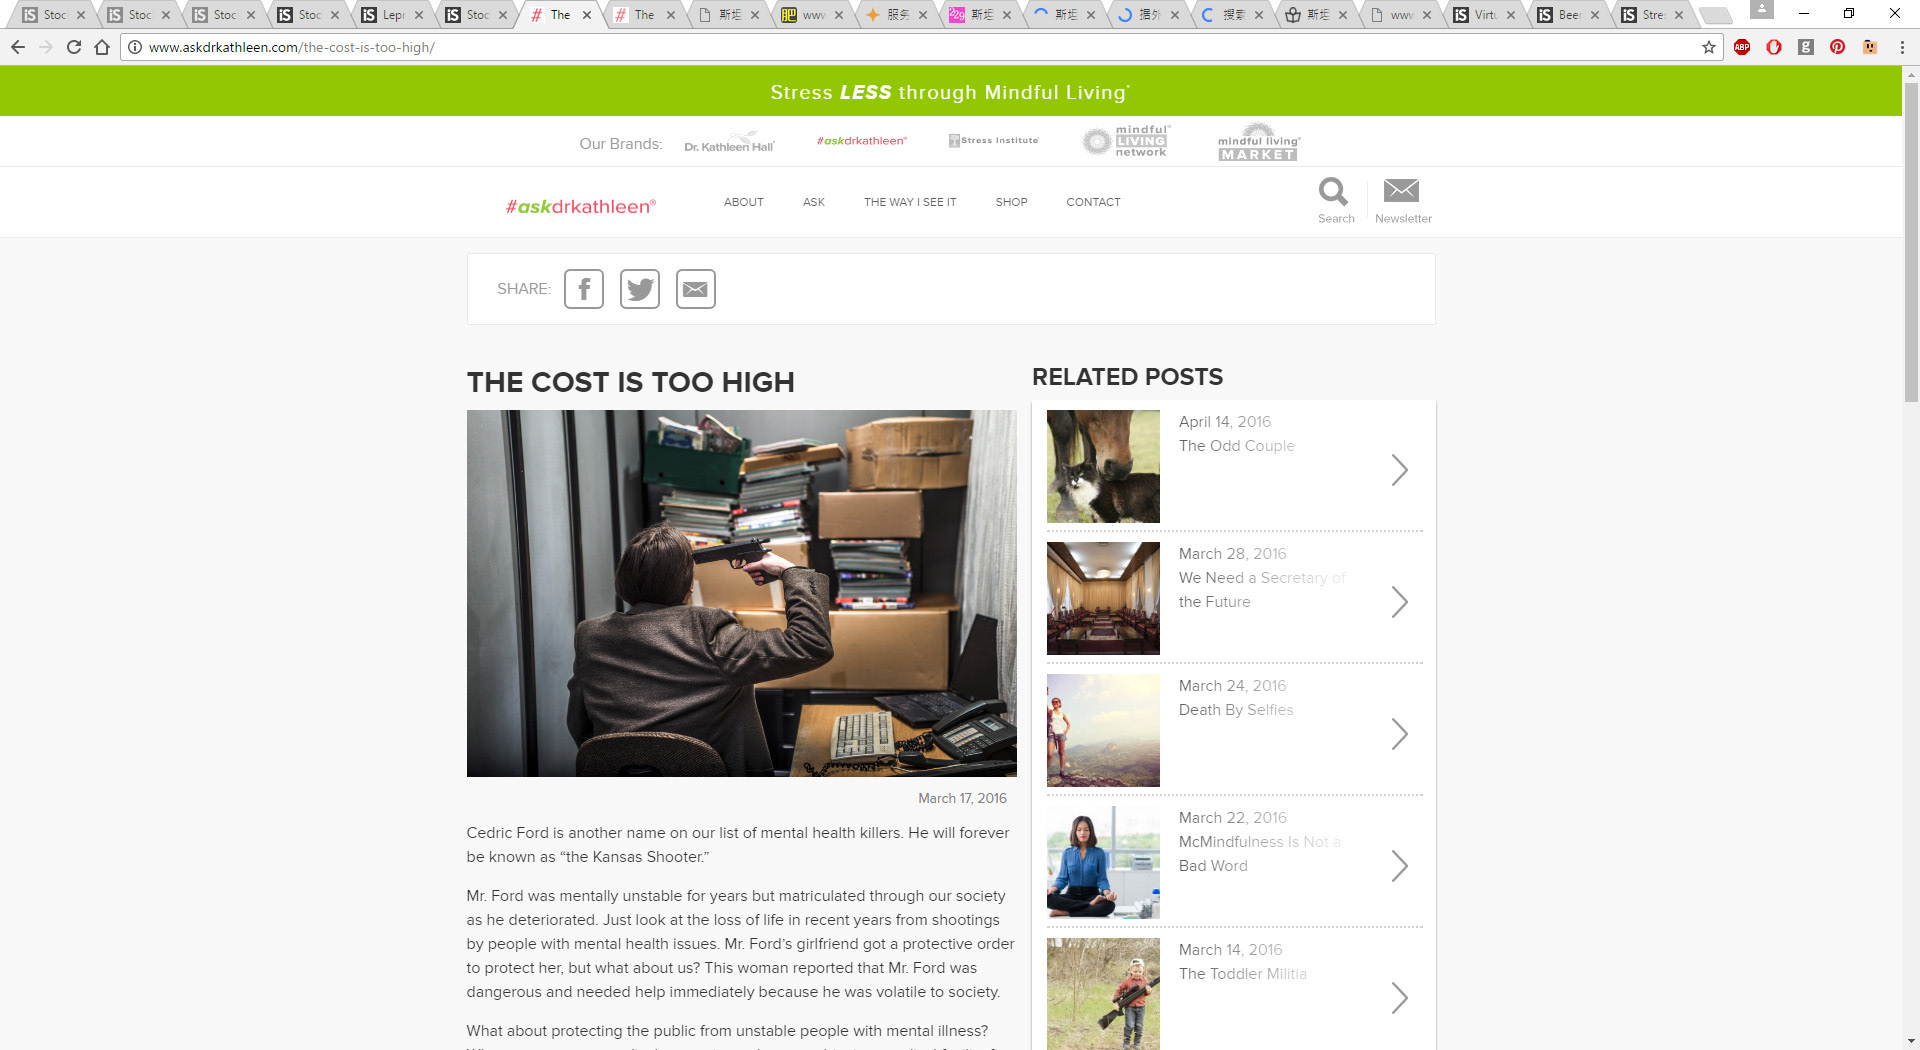The height and width of the screenshot is (1050, 1920).
Task: Open the McMindfulness post thumbnail
Action: [1103, 862]
